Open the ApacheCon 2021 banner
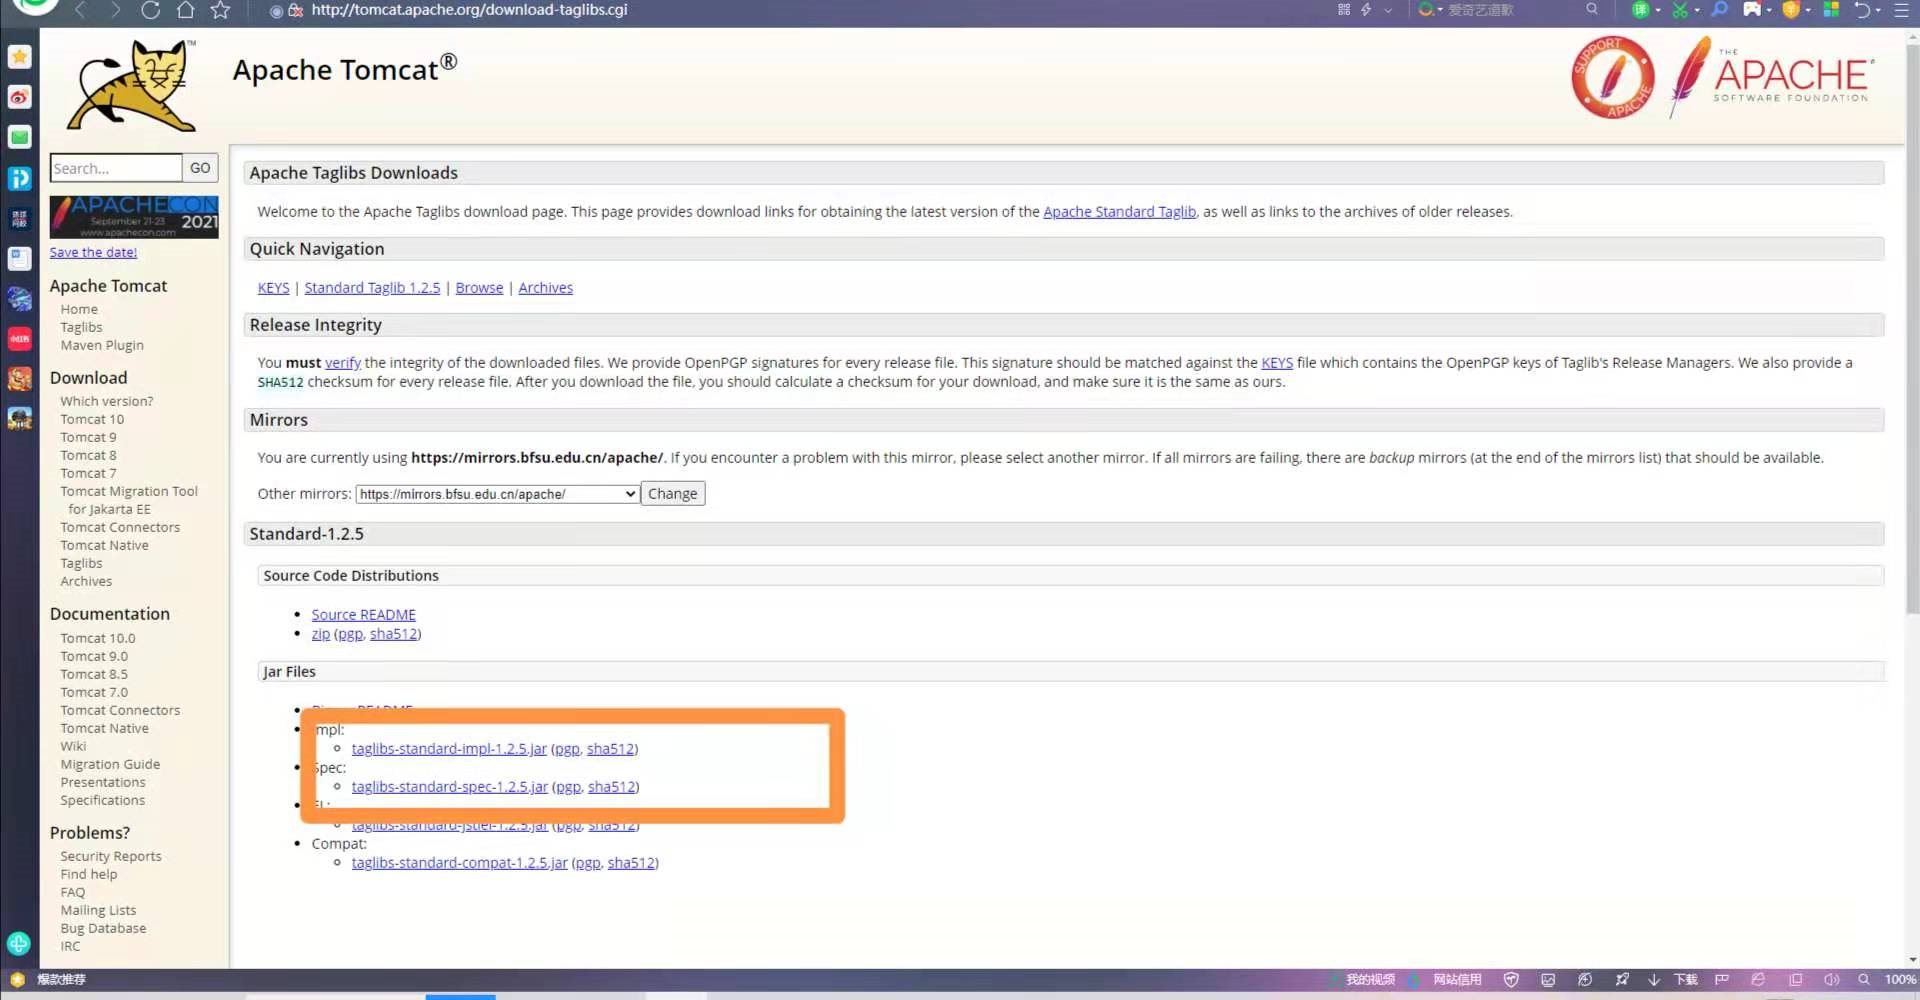Screen dimensions: 1920x1000 (134, 216)
